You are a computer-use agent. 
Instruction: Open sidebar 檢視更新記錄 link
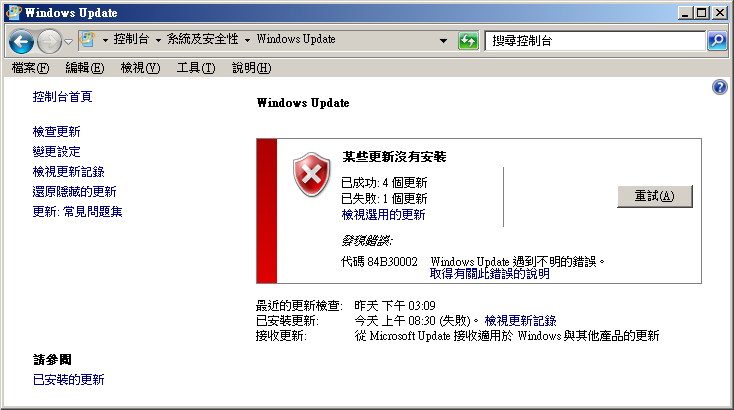point(68,172)
